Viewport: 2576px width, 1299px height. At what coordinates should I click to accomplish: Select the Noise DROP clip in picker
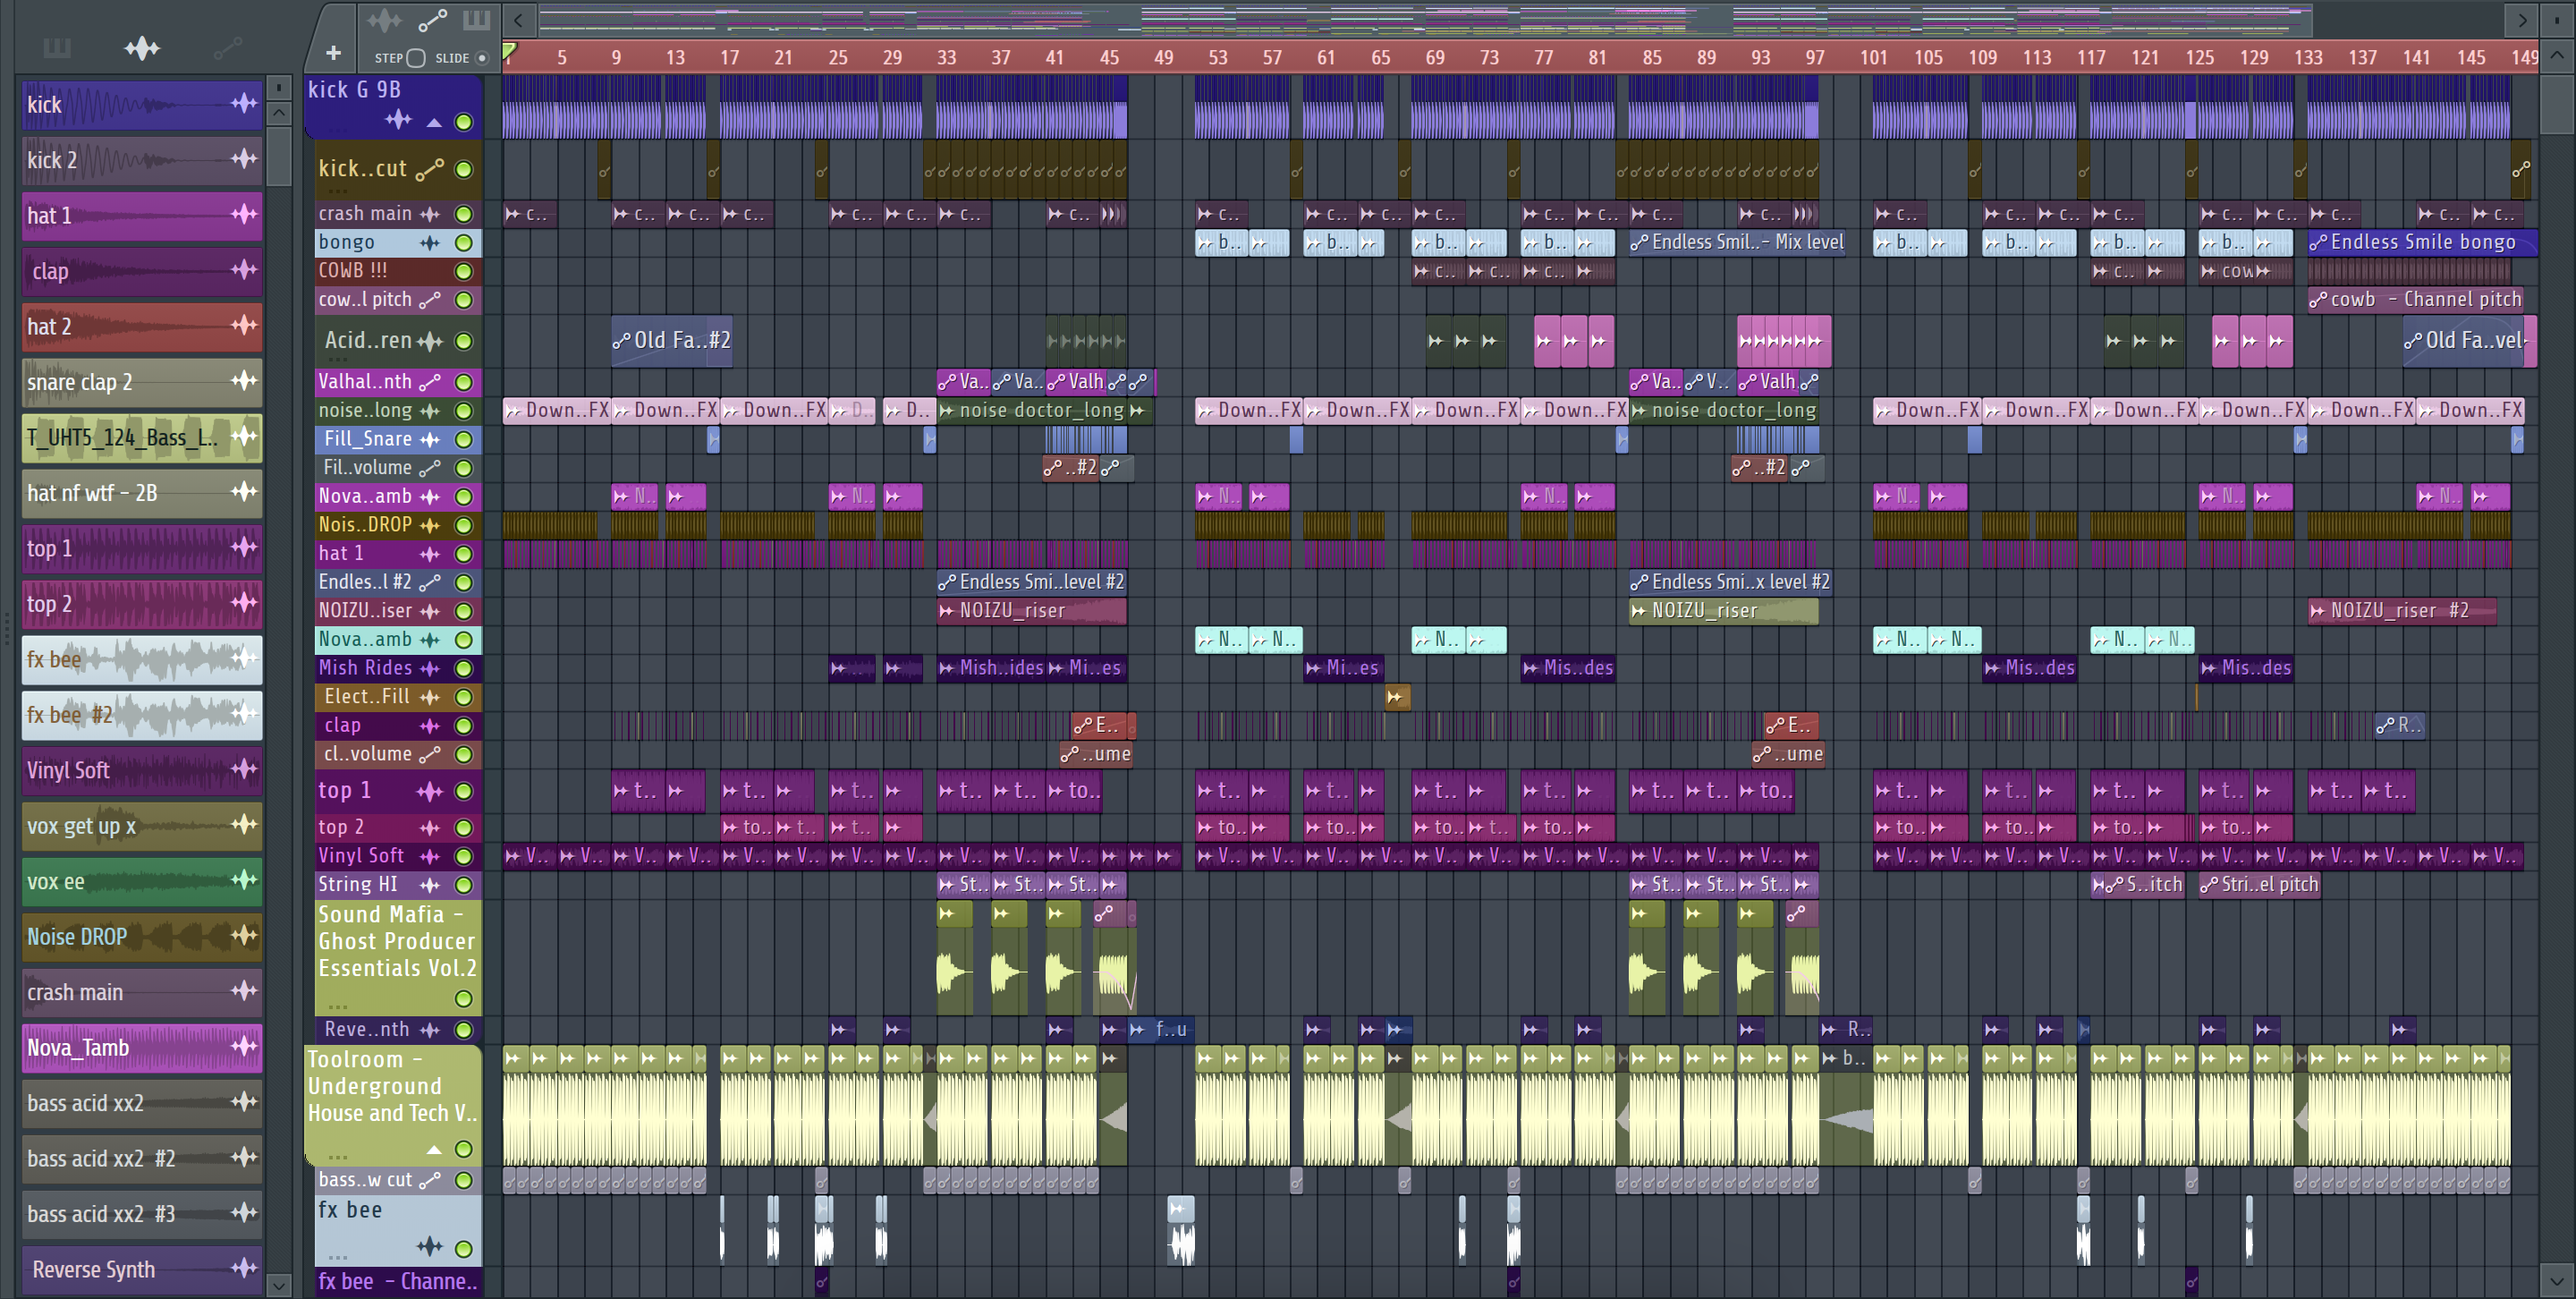(x=142, y=937)
